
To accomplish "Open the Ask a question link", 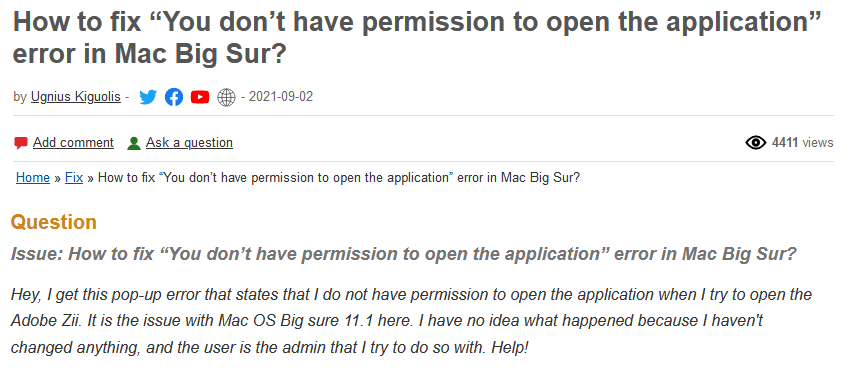I will click(189, 143).
